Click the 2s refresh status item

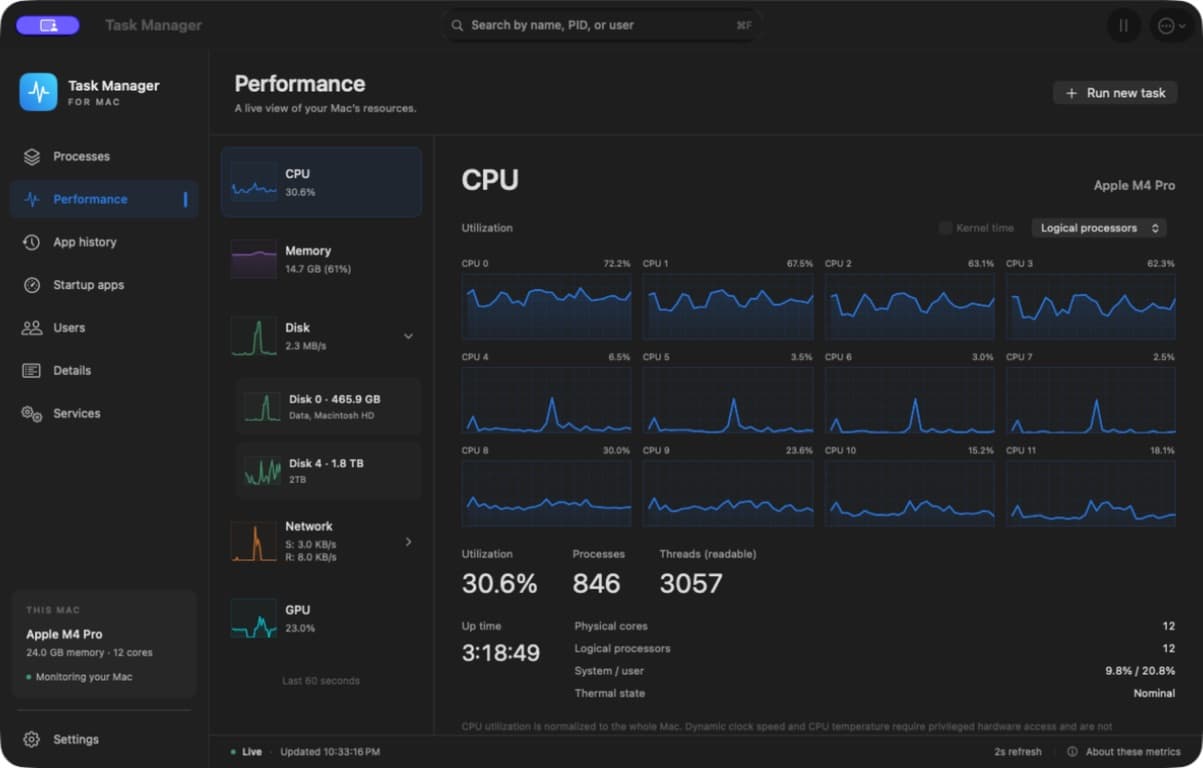tap(1018, 752)
